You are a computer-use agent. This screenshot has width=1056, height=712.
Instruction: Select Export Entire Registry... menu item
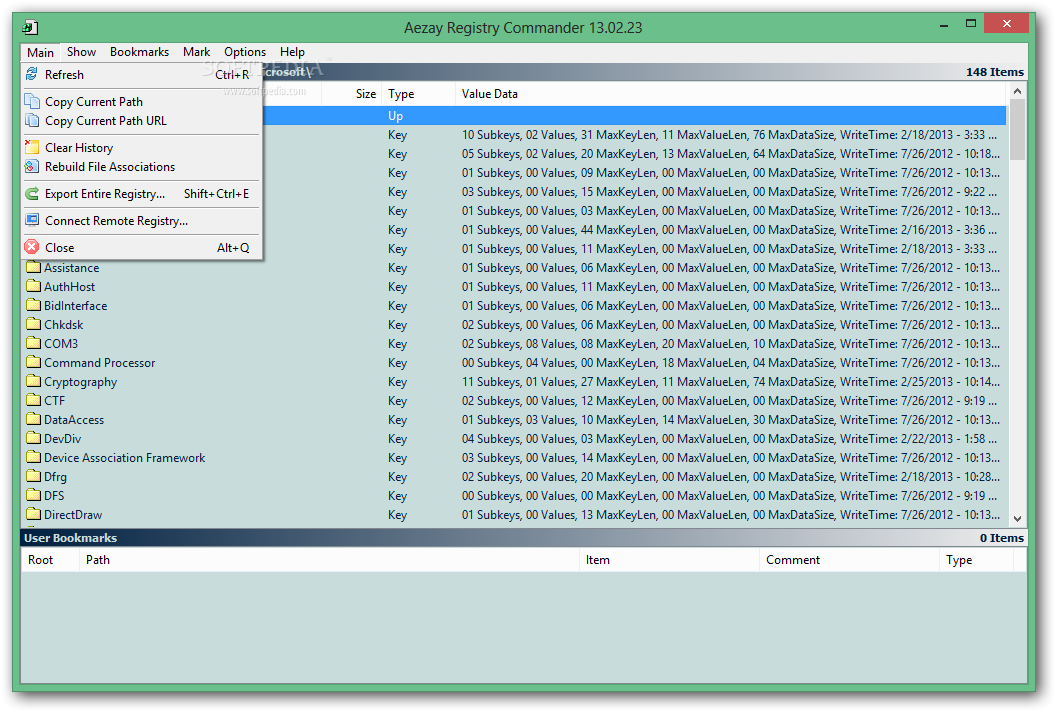point(141,193)
